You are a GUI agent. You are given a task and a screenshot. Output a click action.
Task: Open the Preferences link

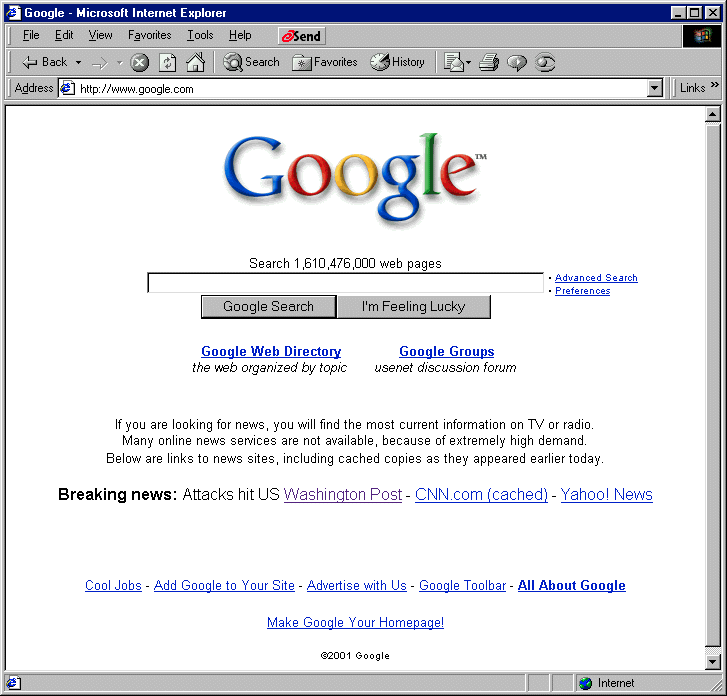tap(582, 291)
